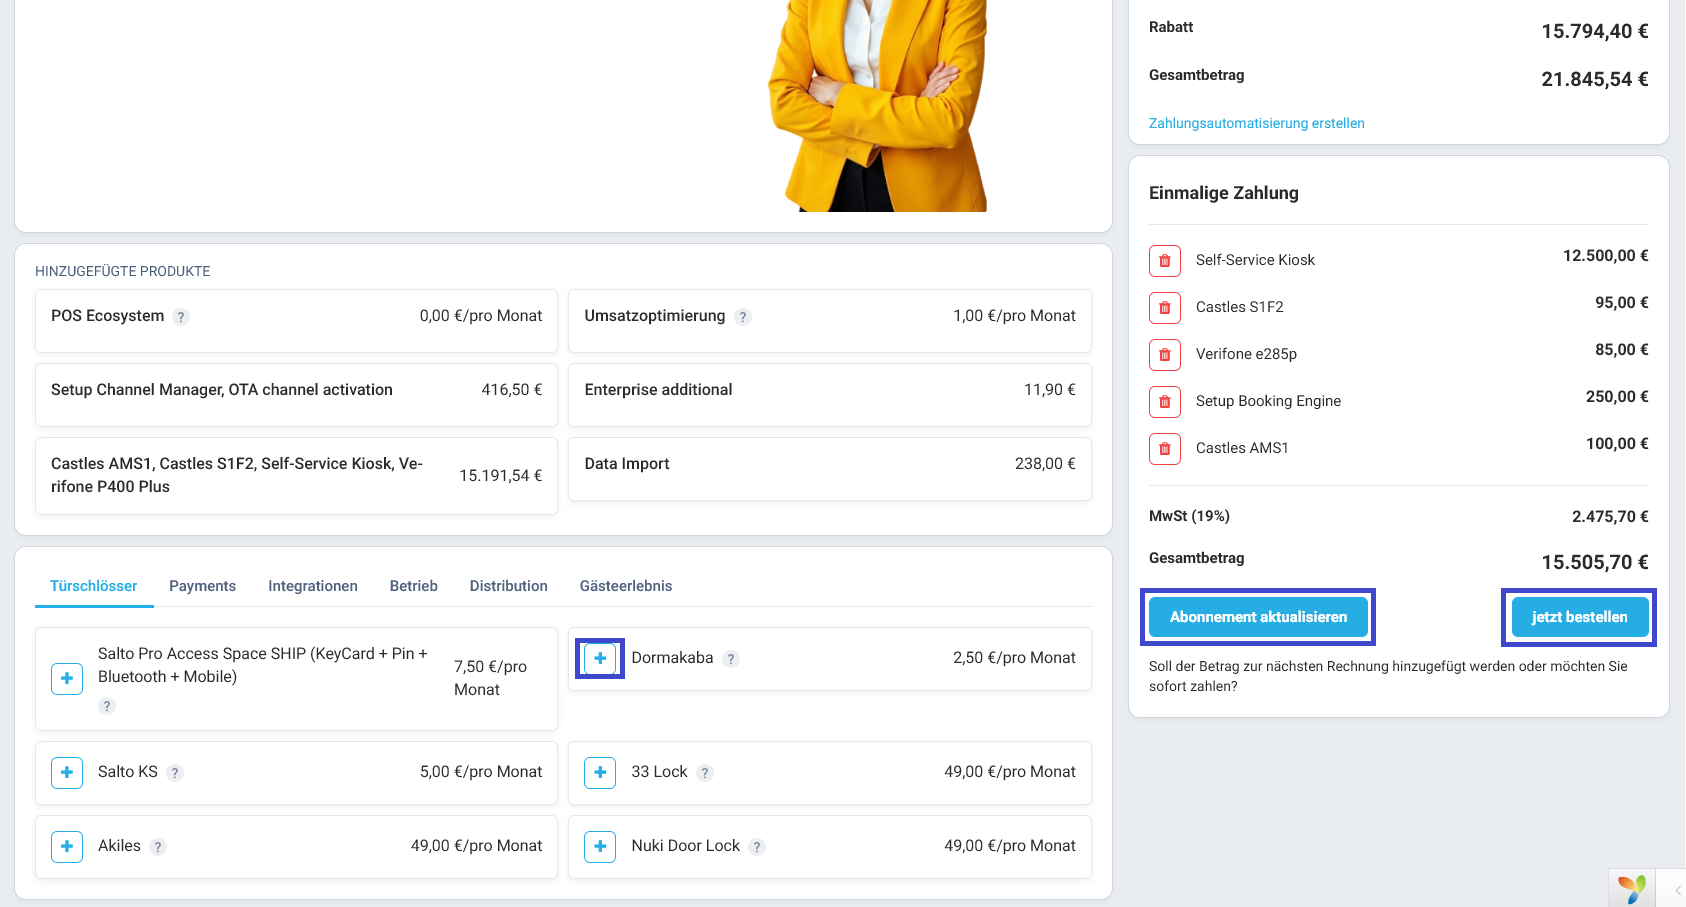Open Zahlungsautomatisierung erstellen link
1686x907 pixels.
click(x=1256, y=123)
